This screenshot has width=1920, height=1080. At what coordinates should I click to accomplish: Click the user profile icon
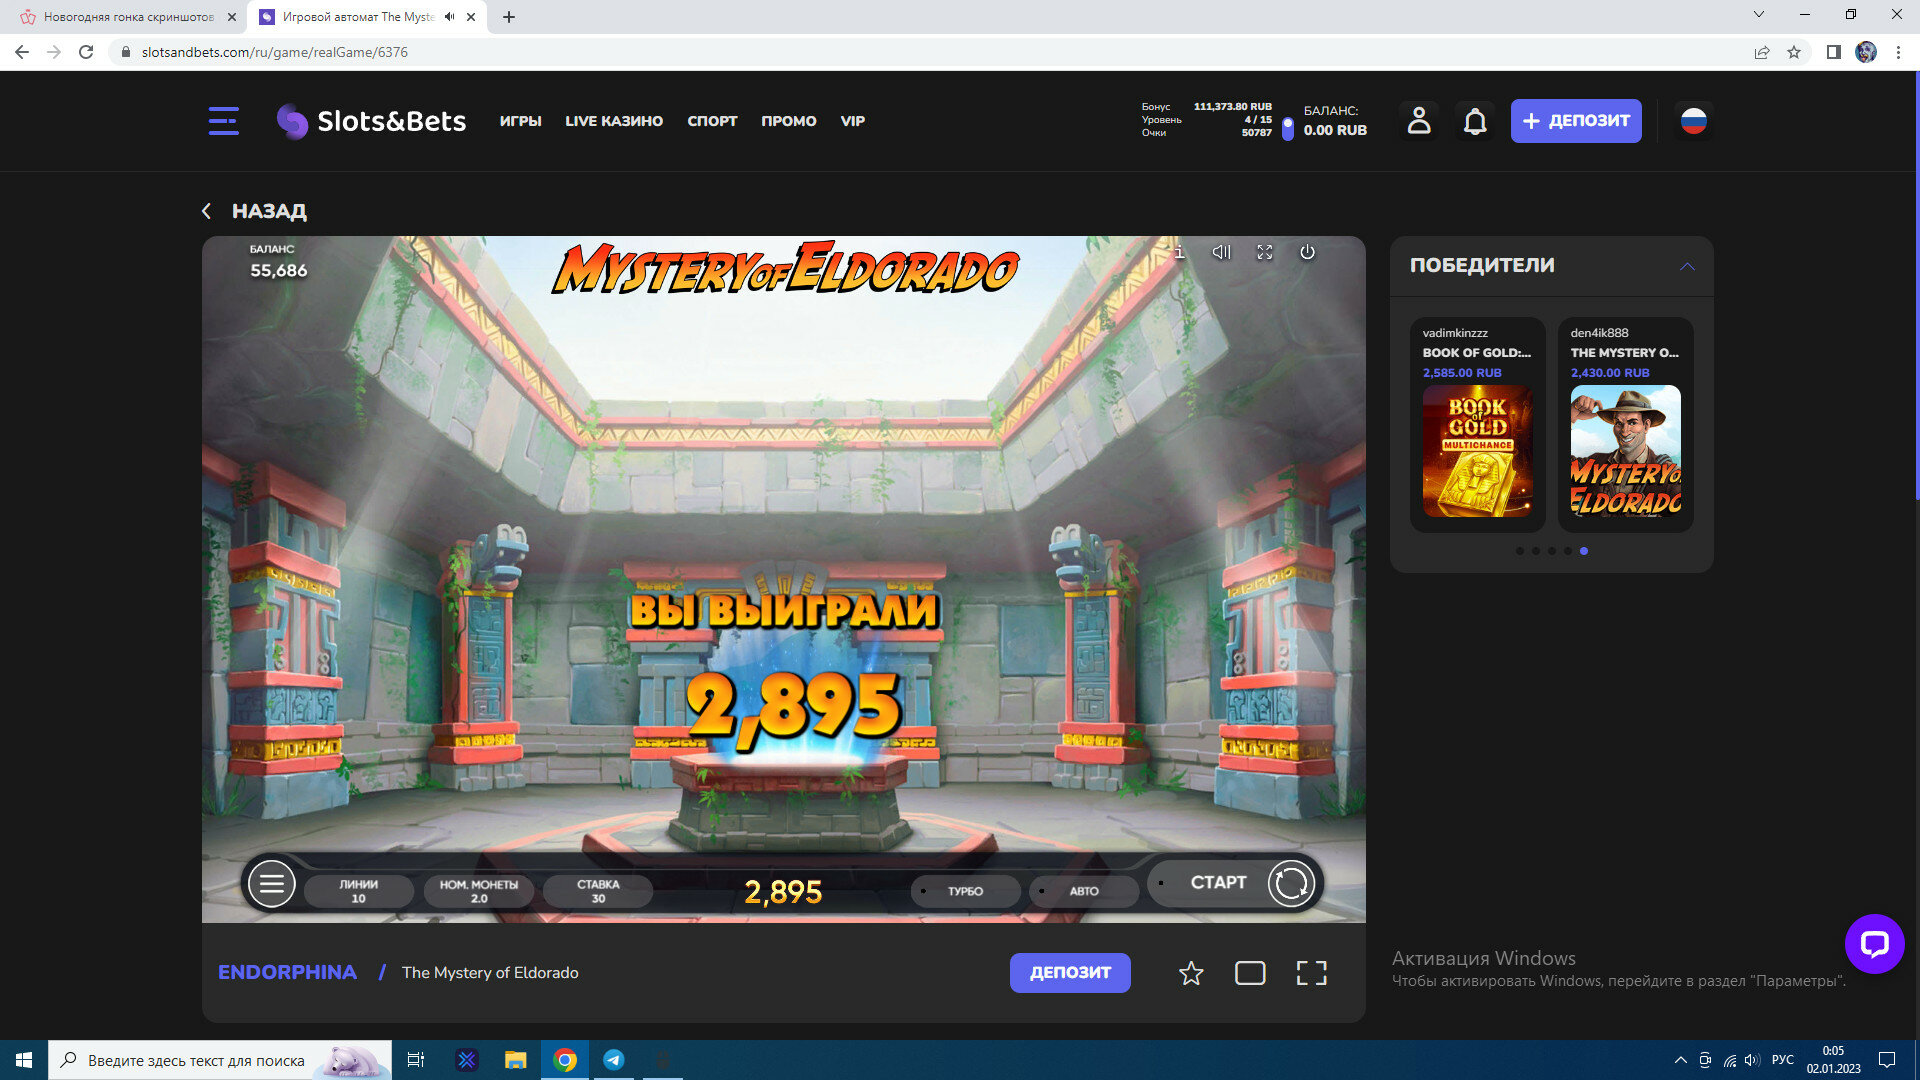pos(1419,121)
